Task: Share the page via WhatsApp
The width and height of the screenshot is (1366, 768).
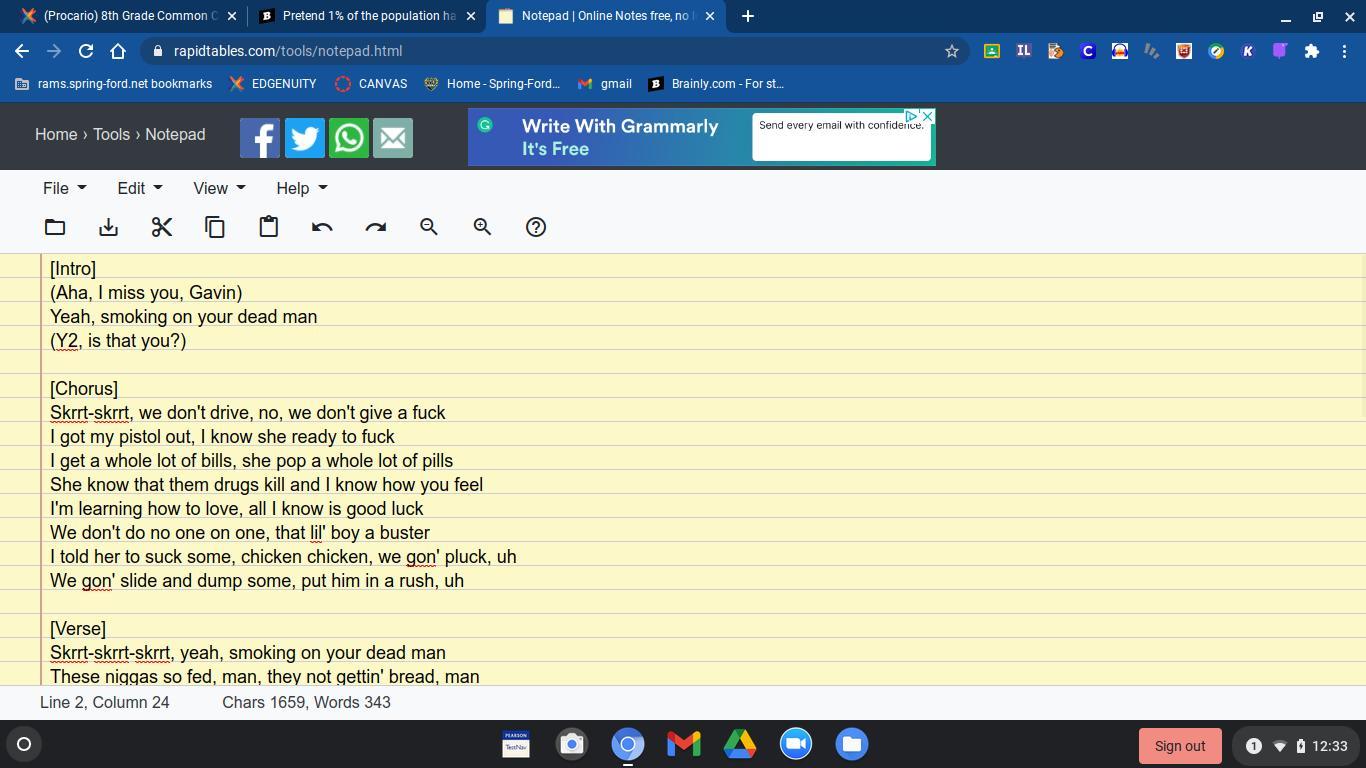Action: [x=349, y=138]
